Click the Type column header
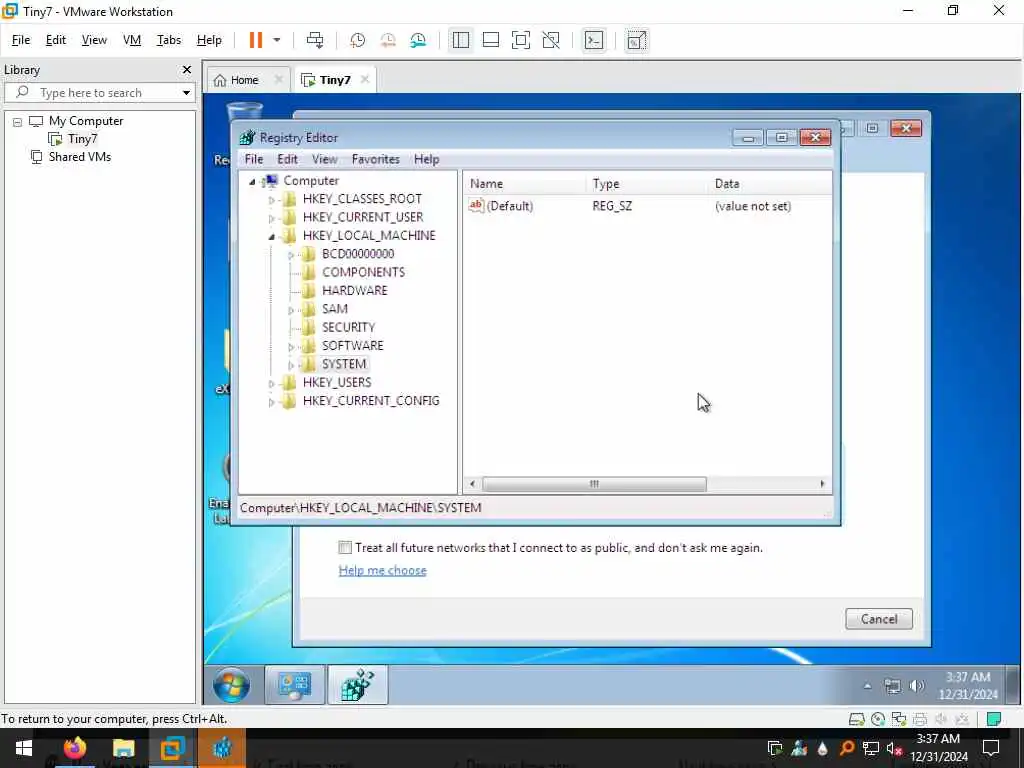Image resolution: width=1024 pixels, height=768 pixels. point(647,184)
